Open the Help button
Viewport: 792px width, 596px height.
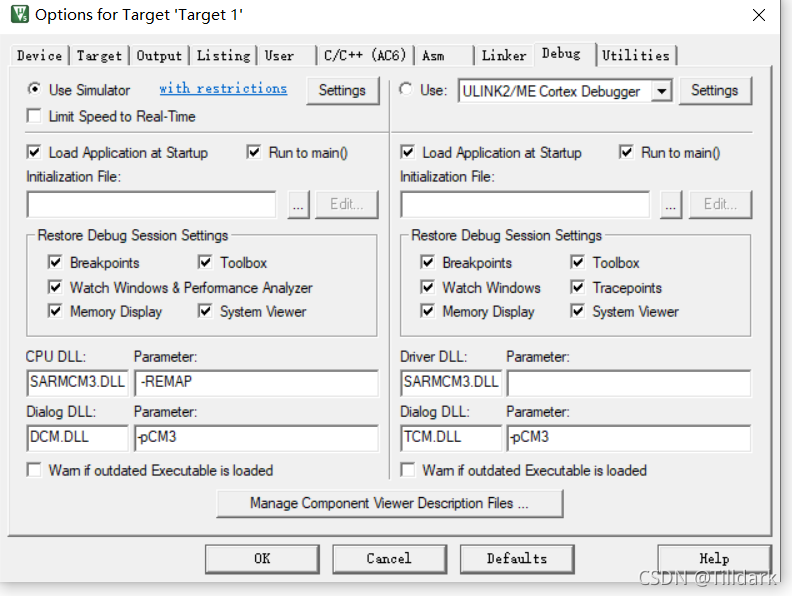[x=714, y=559]
